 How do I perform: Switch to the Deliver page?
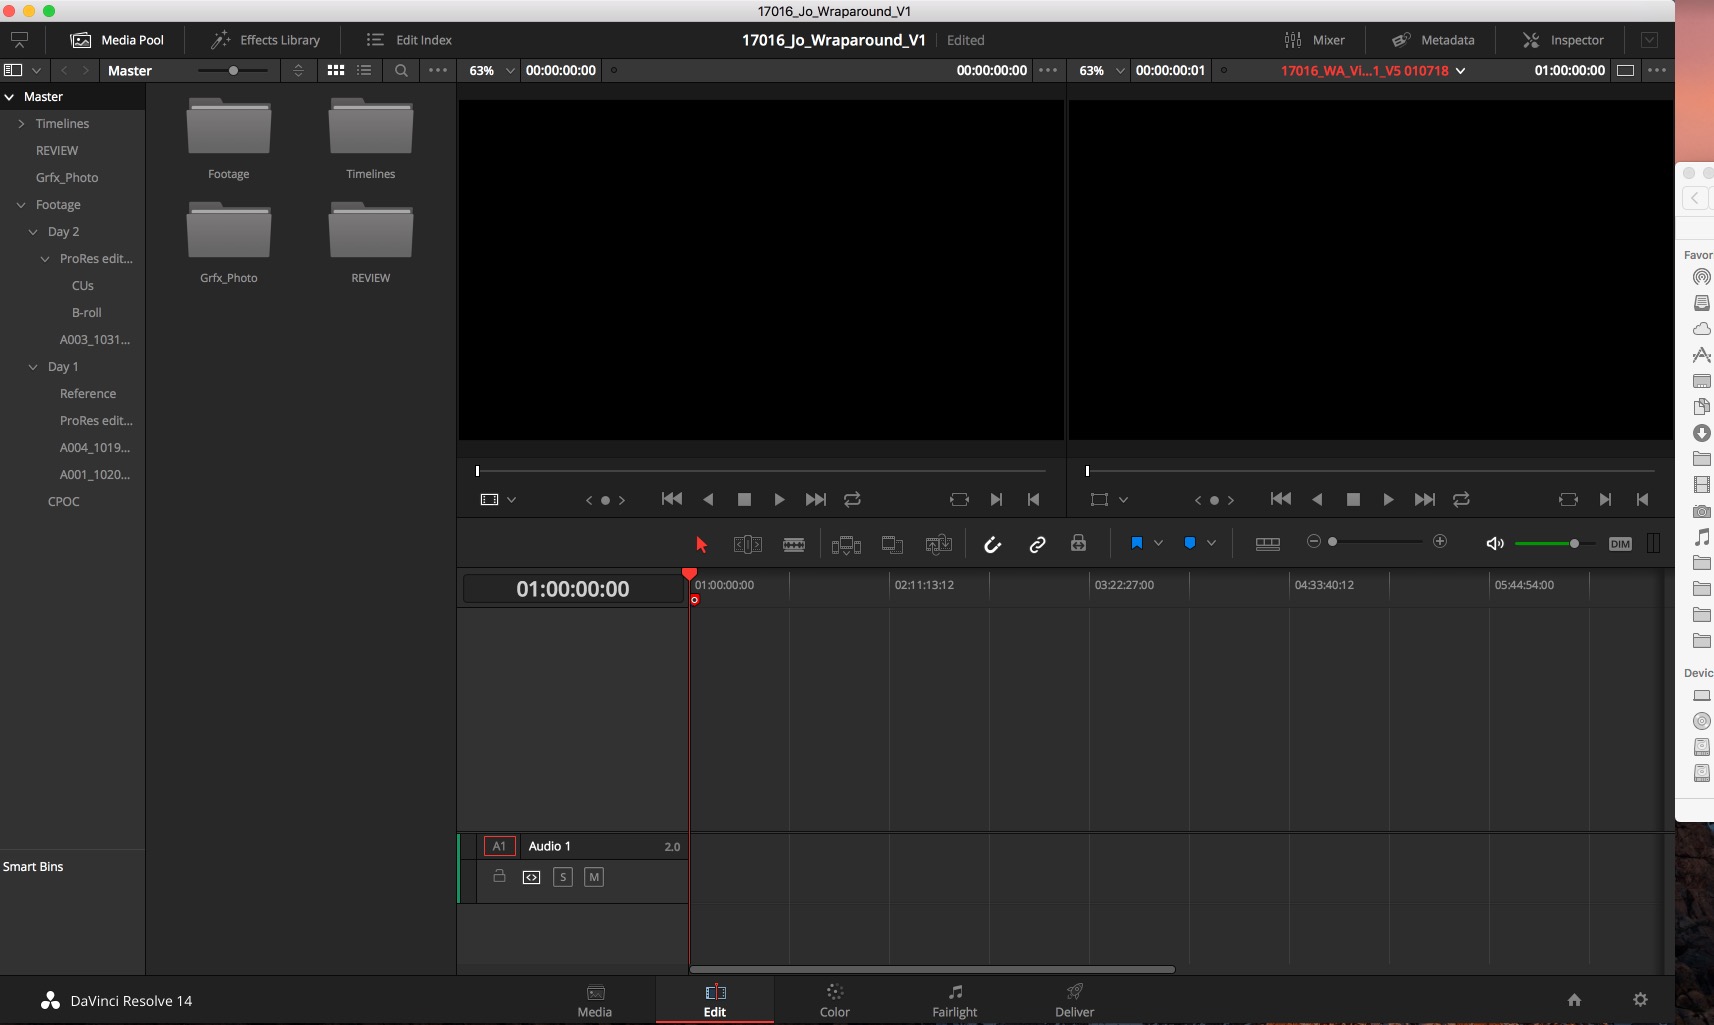[1075, 1000]
